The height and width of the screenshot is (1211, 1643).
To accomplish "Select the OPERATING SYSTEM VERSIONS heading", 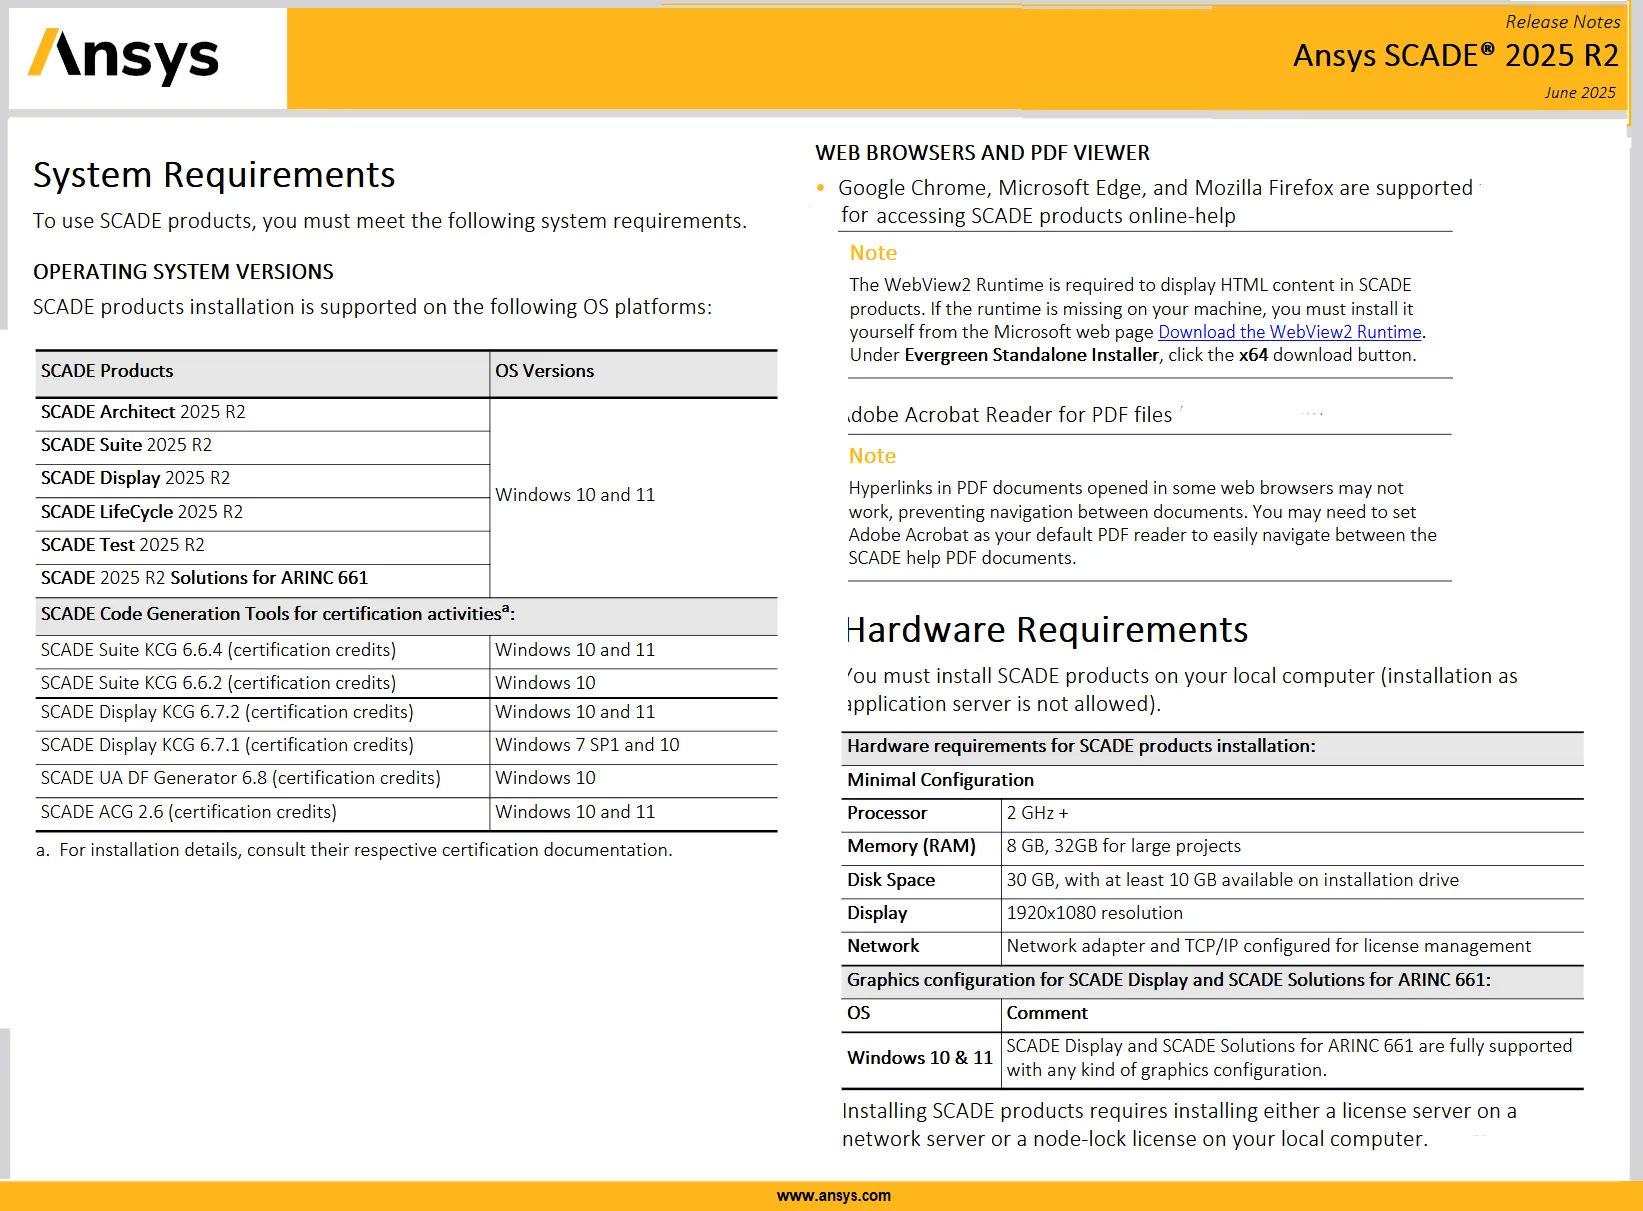I will [183, 272].
